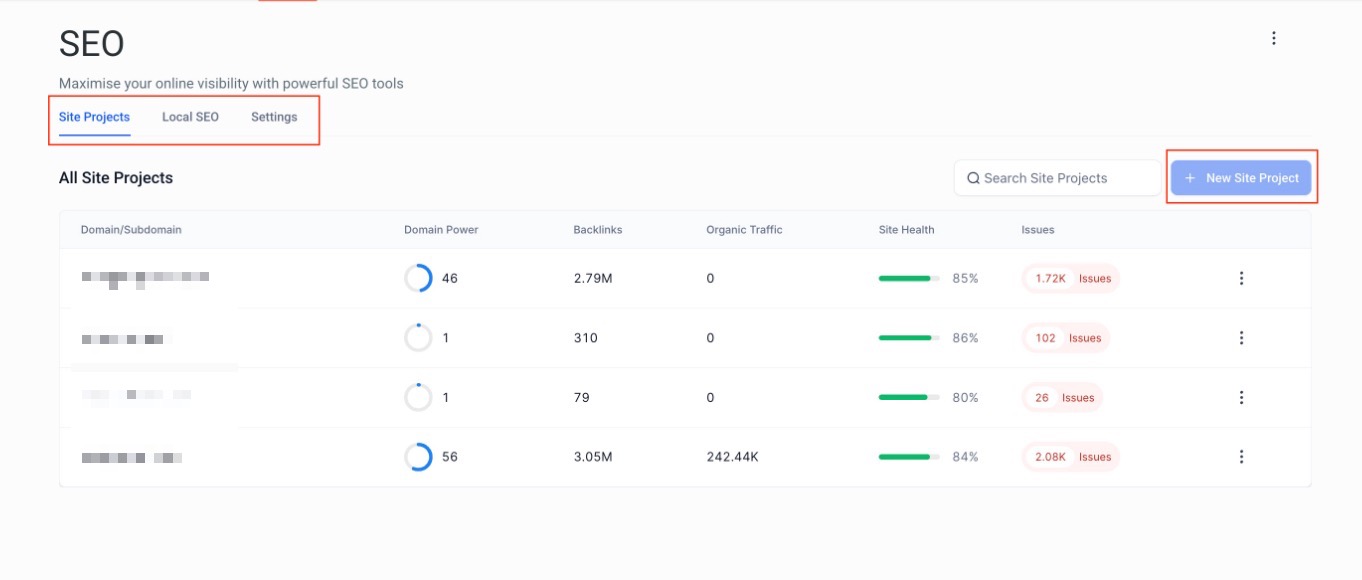Open actions menu for the 1.72K issues row
This screenshot has height=580, width=1362.
(1241, 278)
